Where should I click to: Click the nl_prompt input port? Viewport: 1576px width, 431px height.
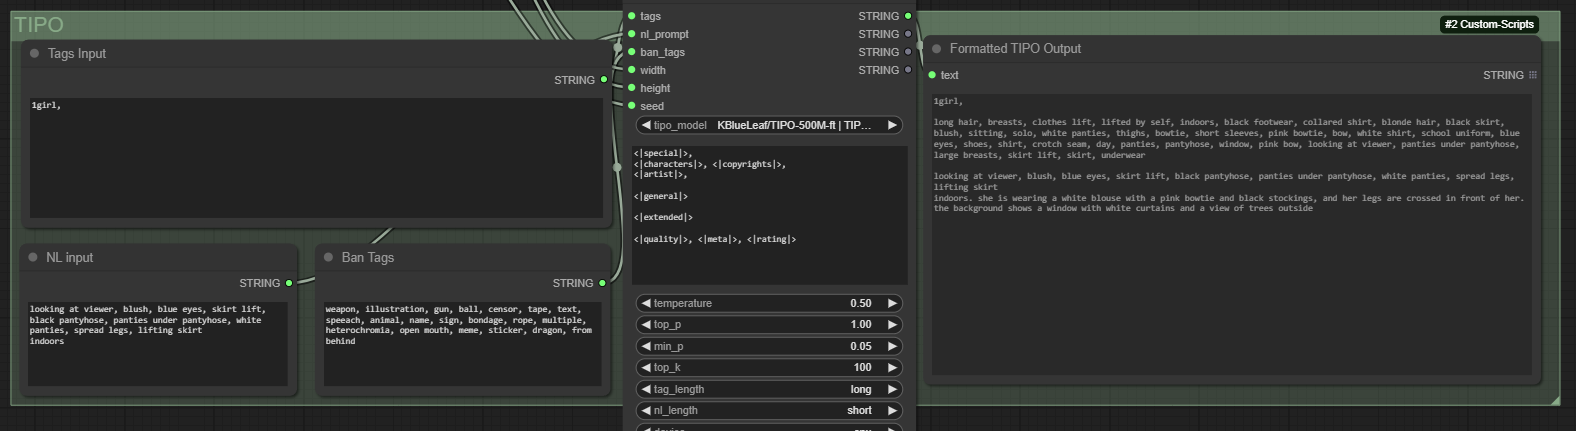[631, 34]
